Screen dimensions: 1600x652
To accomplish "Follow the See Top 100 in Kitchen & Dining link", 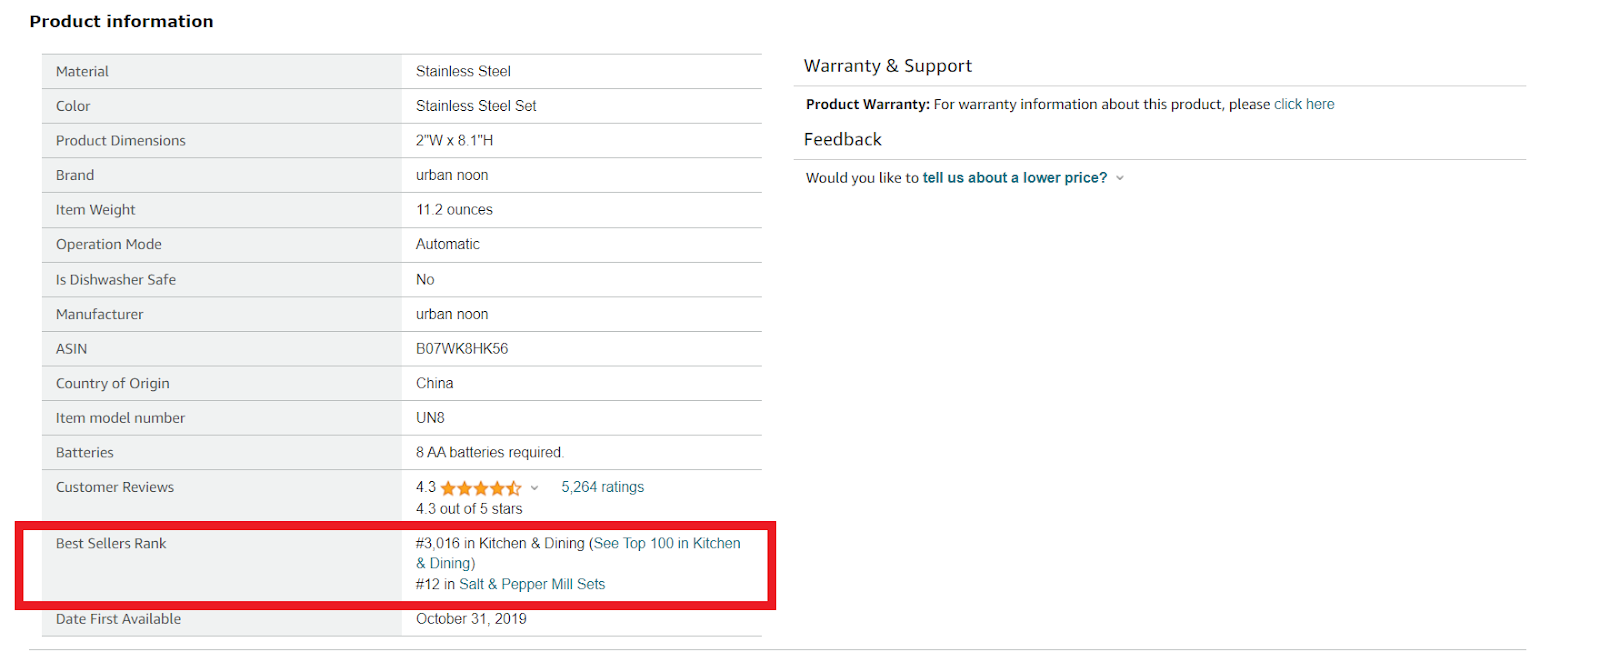I will click(x=667, y=543).
